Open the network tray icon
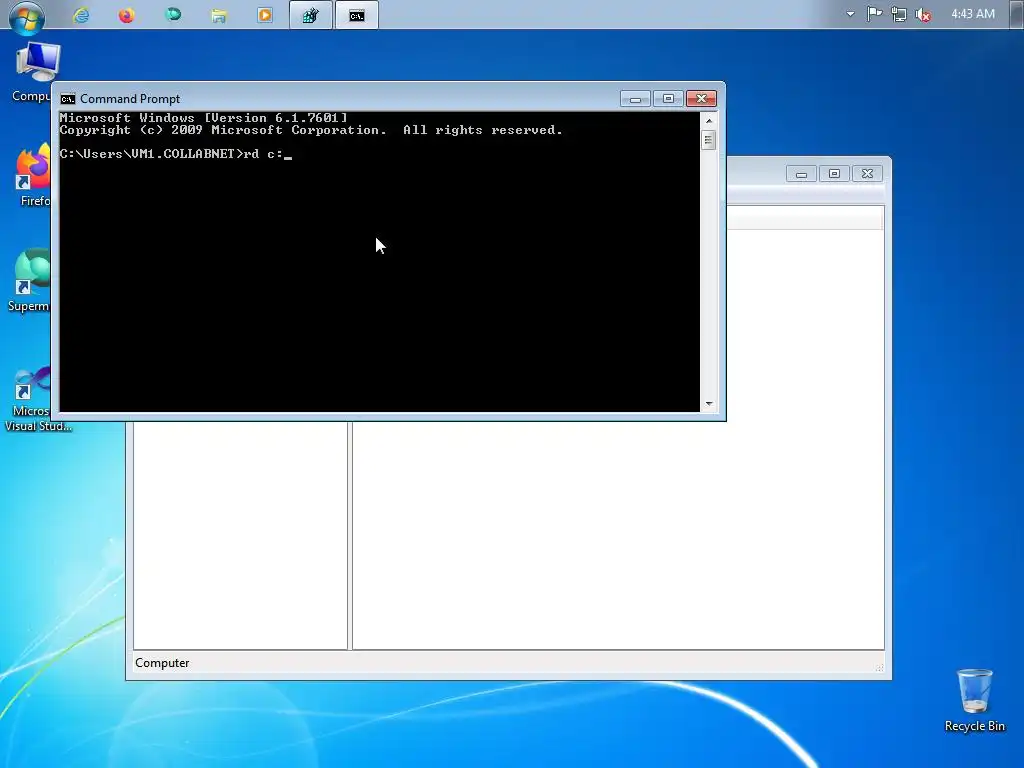The width and height of the screenshot is (1024, 768). (899, 14)
